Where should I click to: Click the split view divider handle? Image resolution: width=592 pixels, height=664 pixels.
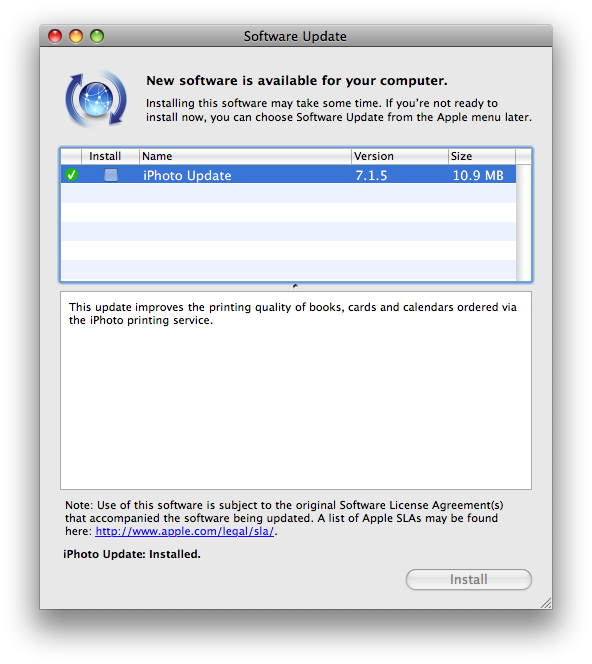pyautogui.click(x=296, y=286)
